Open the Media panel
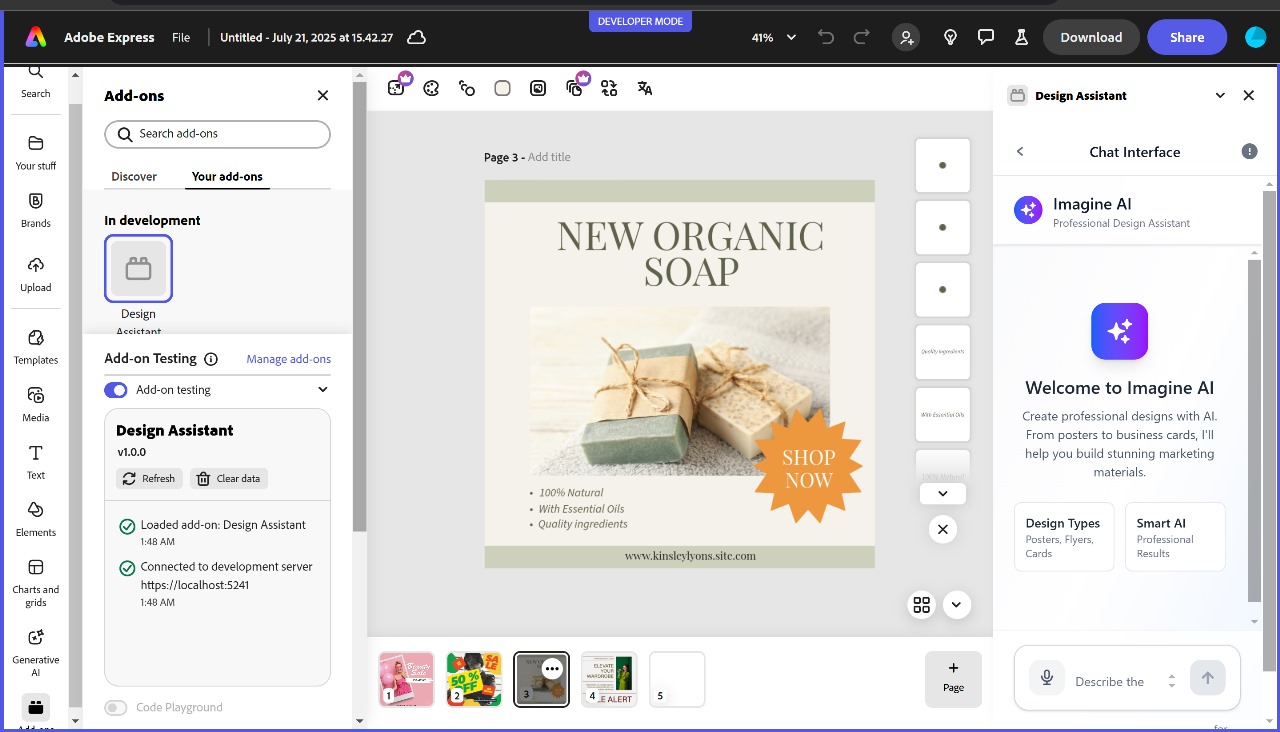The height and width of the screenshot is (732, 1280). click(x=36, y=404)
